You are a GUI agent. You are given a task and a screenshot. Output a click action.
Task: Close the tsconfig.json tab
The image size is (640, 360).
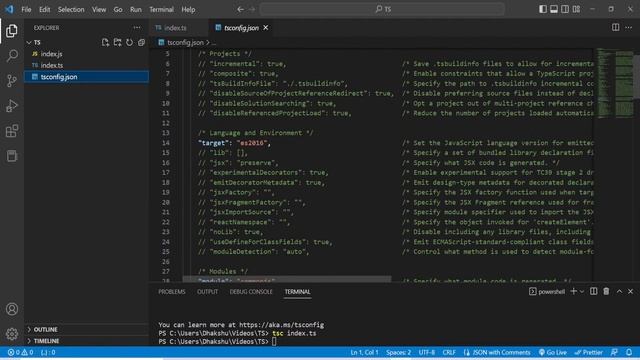266,27
